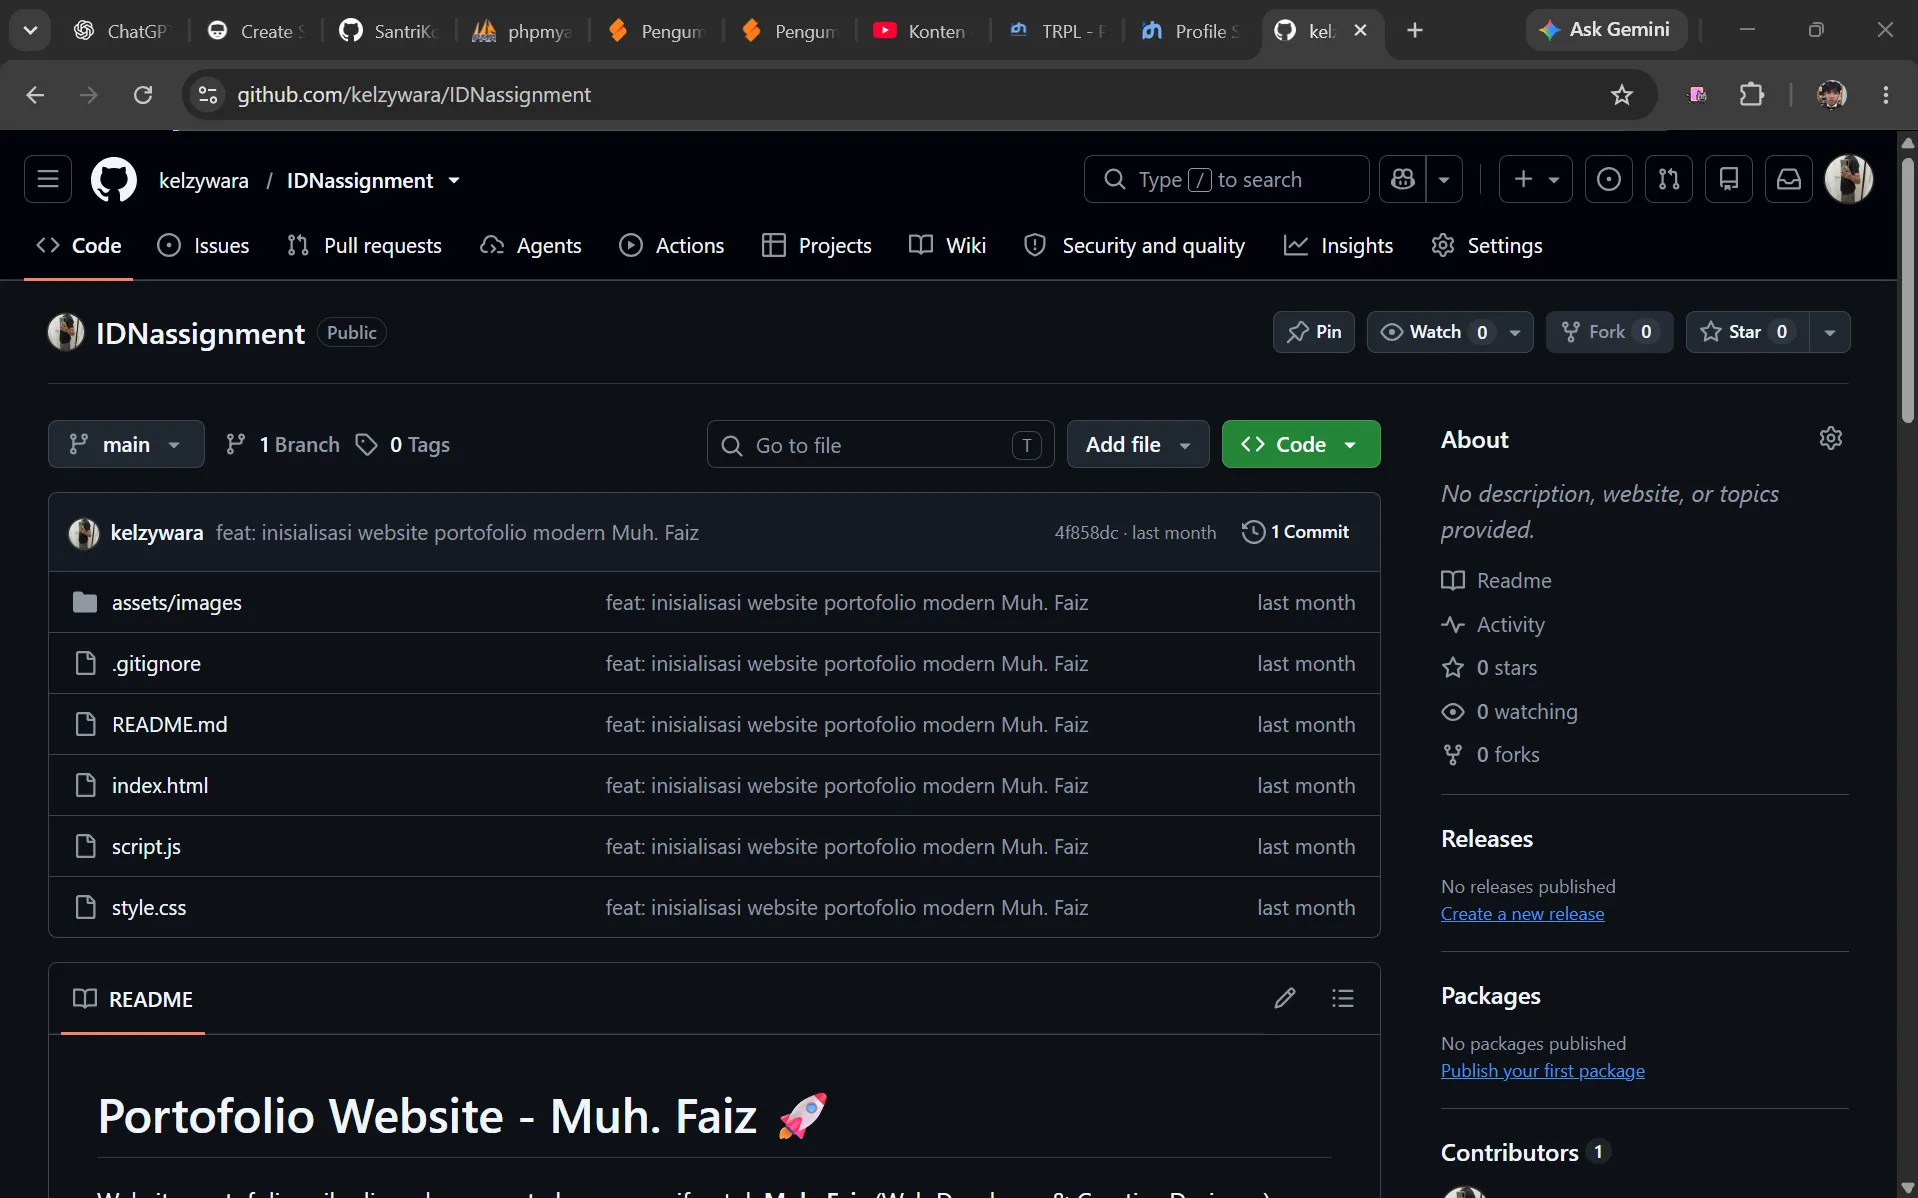
Task: Open the Watch notifications dropdown
Action: click(x=1450, y=332)
